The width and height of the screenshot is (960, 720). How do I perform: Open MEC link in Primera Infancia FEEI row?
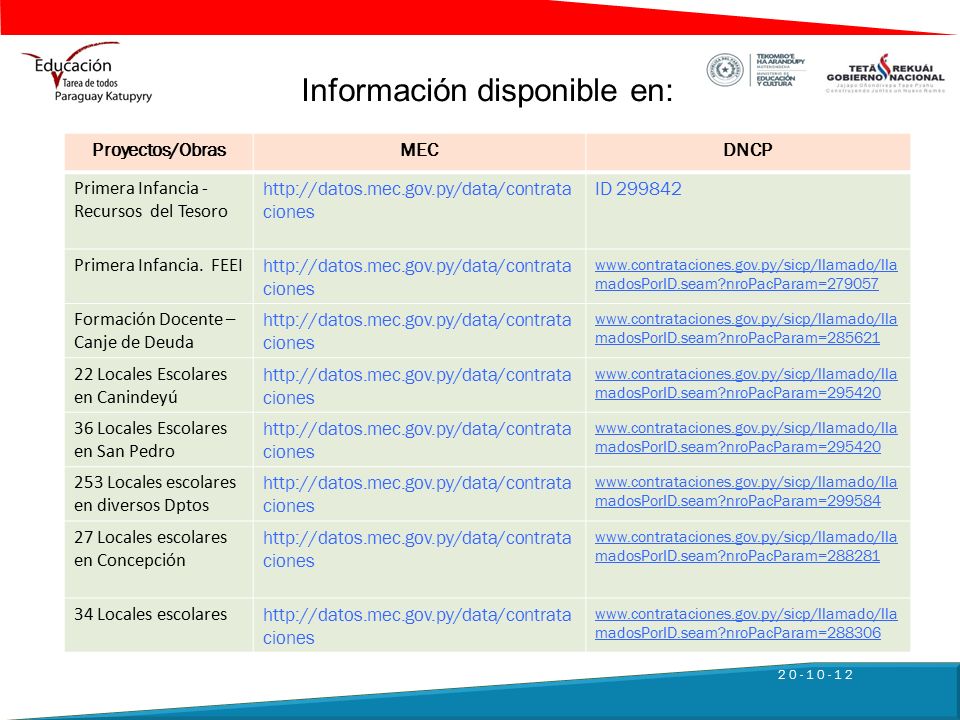pyautogui.click(x=417, y=277)
